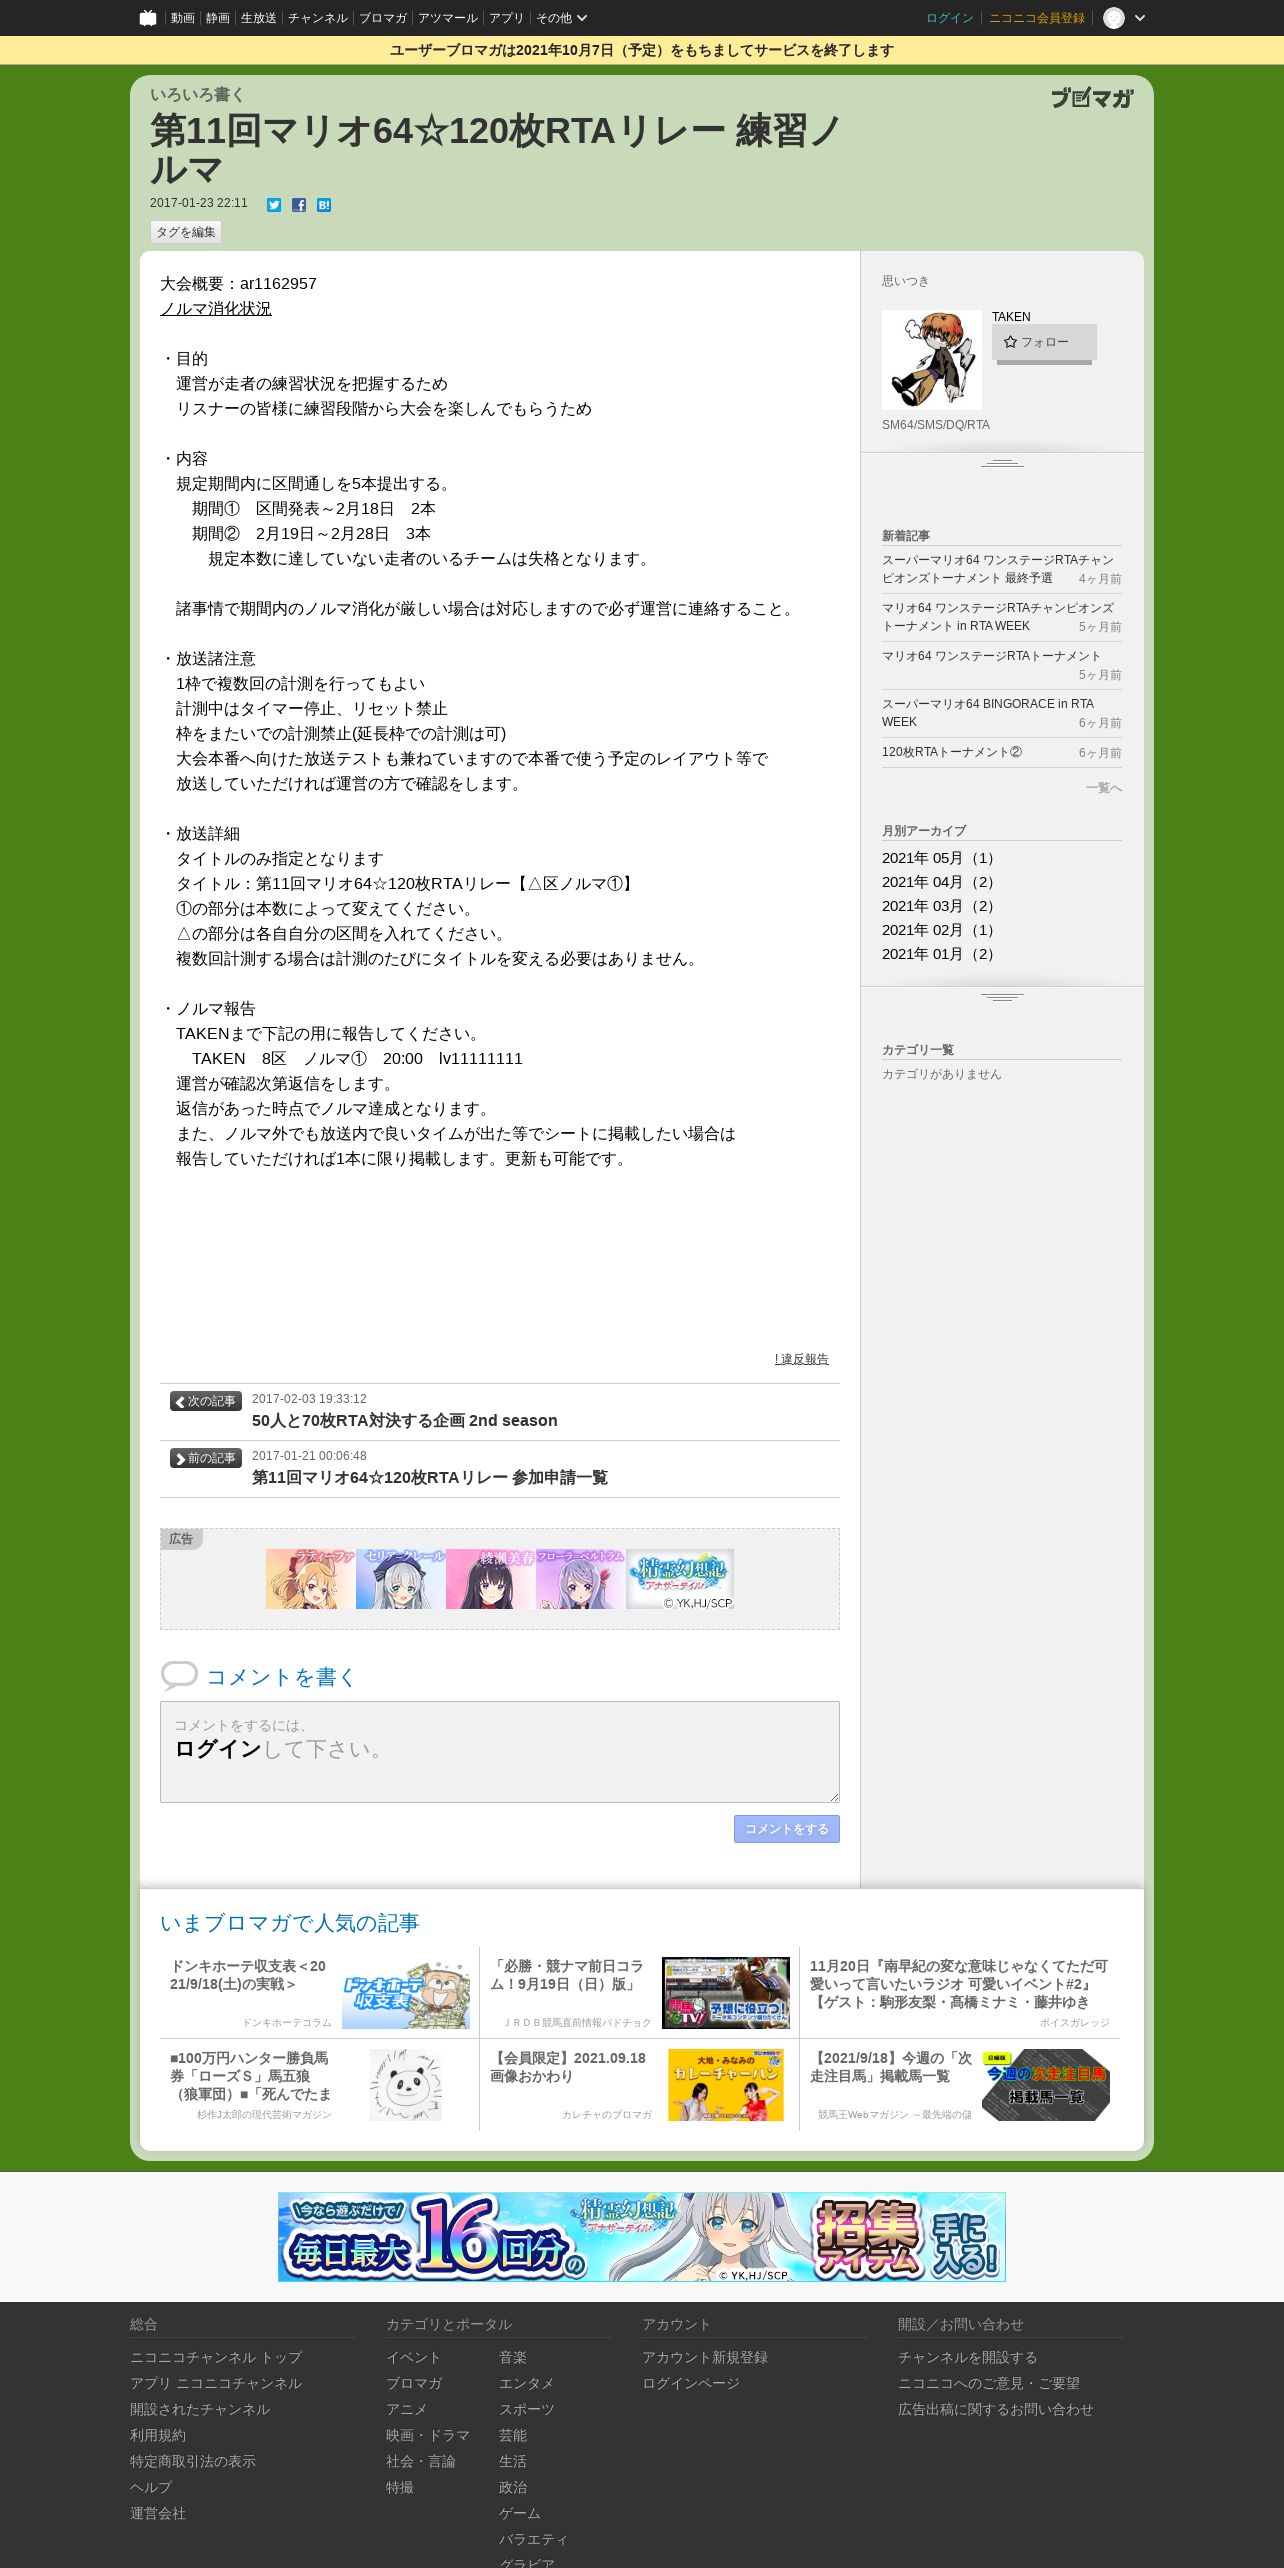Click ニコニコ会員登録 link
This screenshot has width=1284, height=2568.
coord(1036,18)
